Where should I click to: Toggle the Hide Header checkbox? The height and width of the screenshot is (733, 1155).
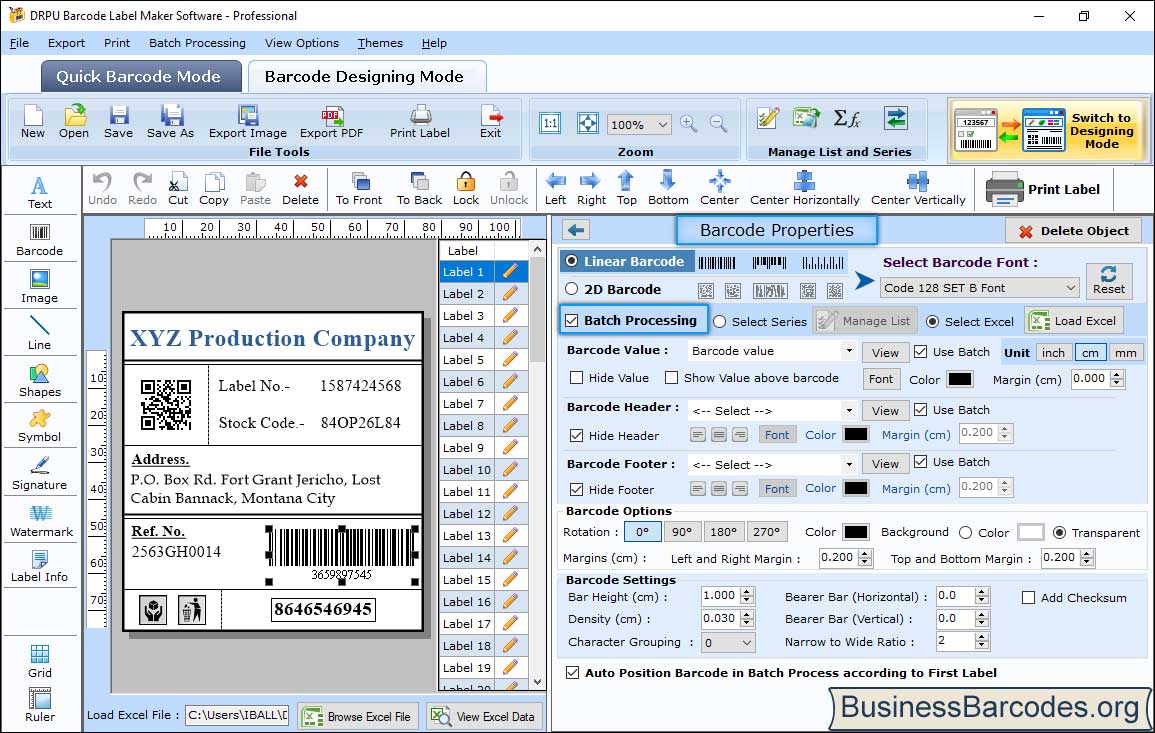coord(577,435)
